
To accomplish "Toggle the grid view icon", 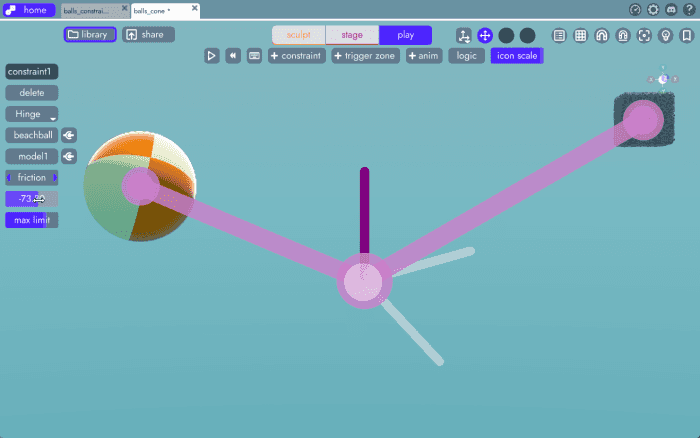I will pos(580,35).
